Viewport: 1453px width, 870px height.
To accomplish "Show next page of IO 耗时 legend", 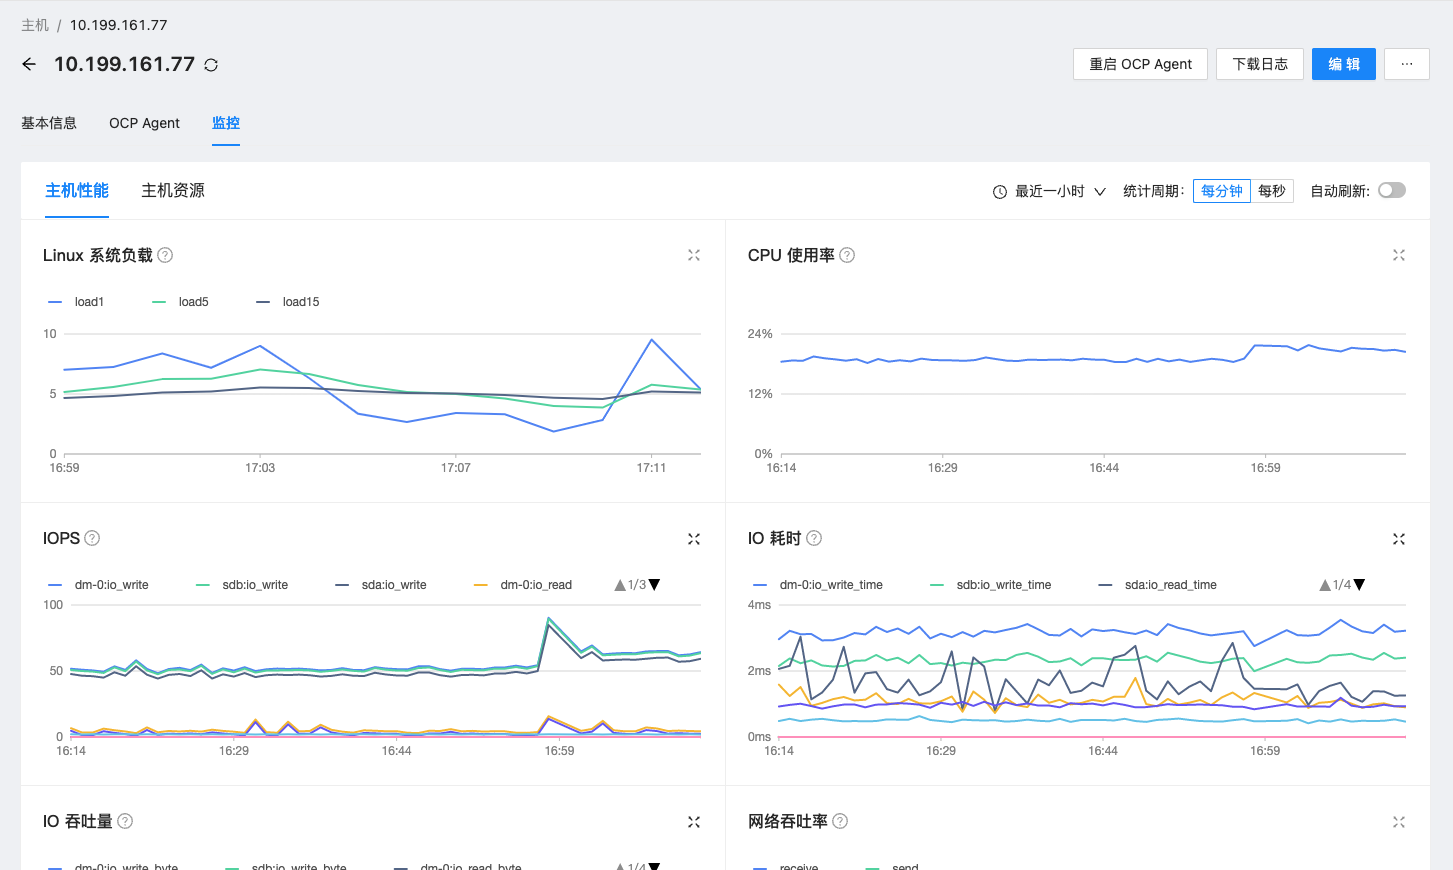I will 1360,585.
